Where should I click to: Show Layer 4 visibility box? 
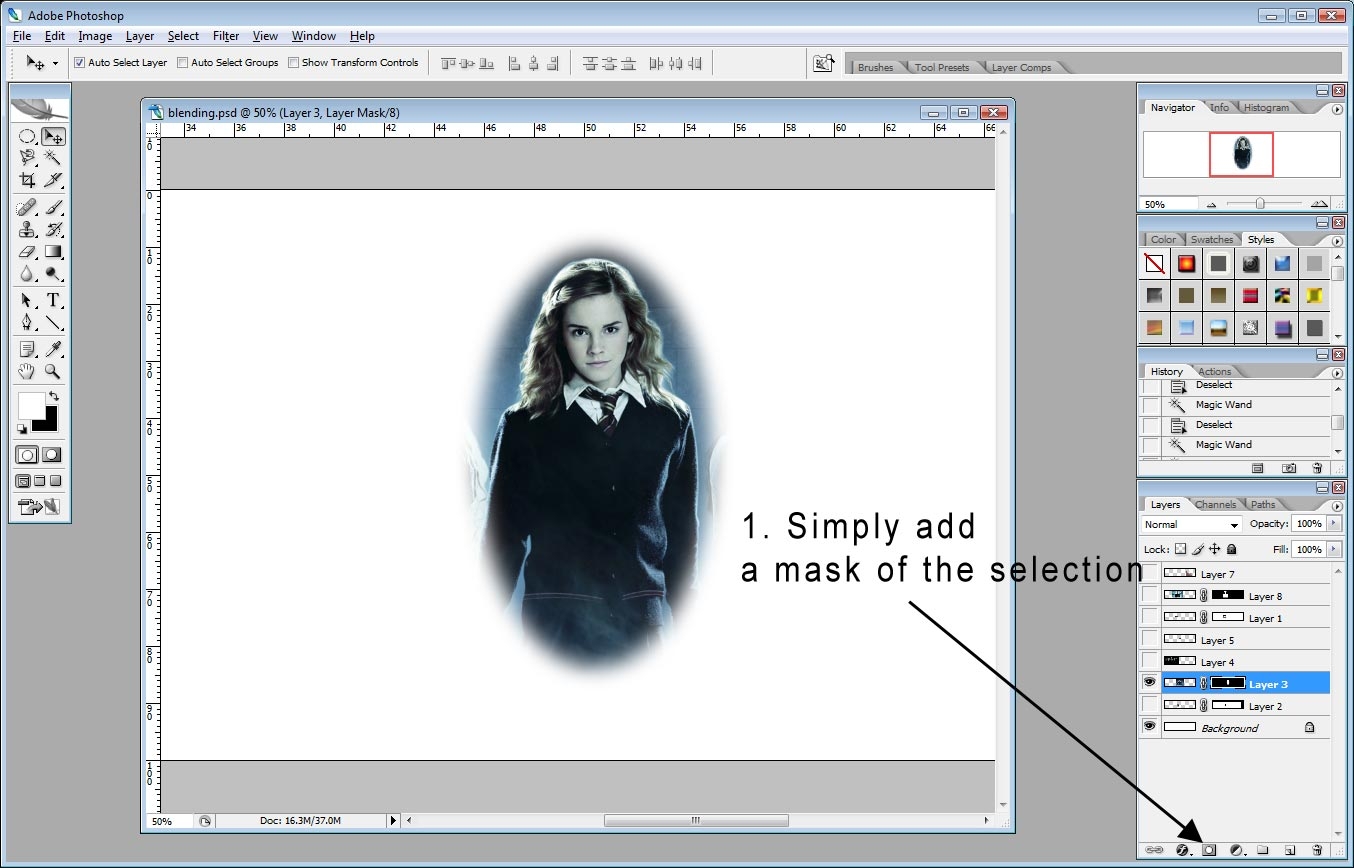click(1150, 661)
